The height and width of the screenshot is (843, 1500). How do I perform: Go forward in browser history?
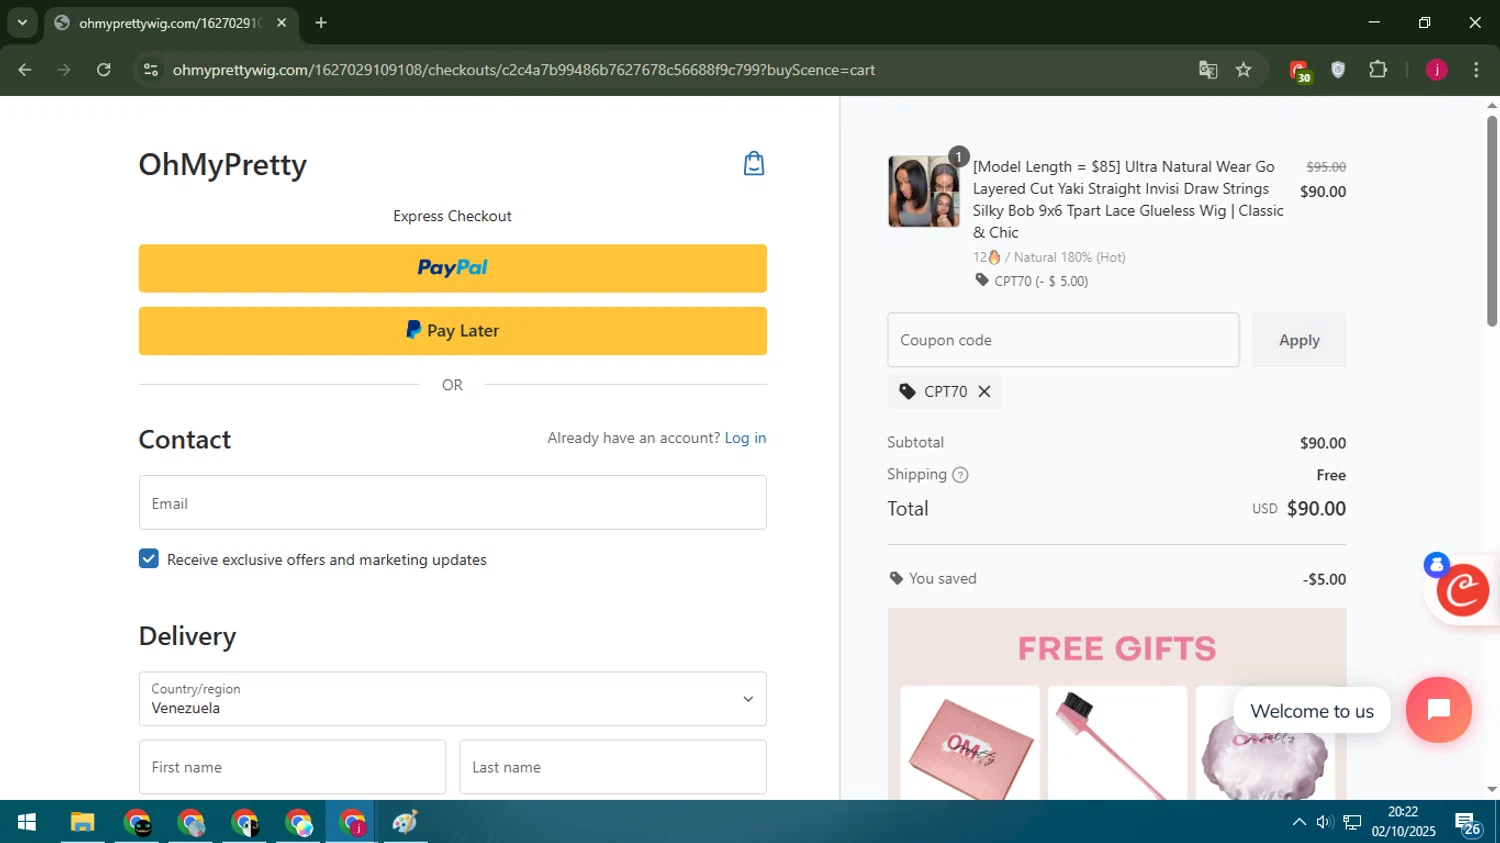[64, 70]
